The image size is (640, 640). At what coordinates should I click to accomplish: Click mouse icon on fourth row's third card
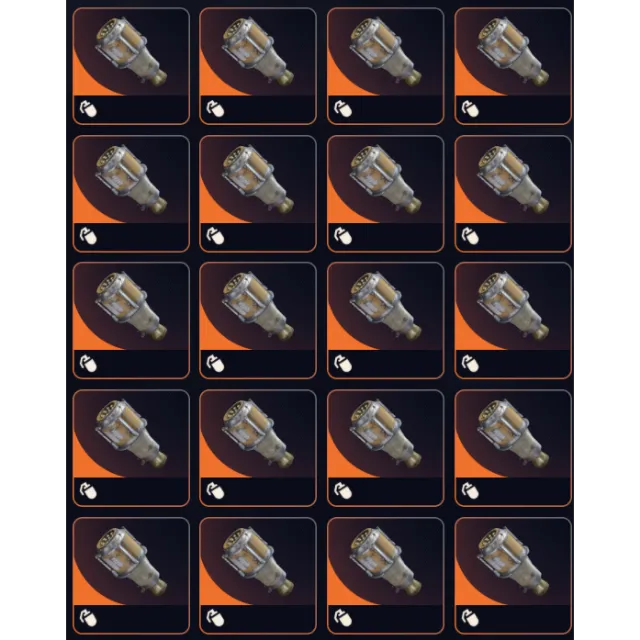click(x=343, y=491)
